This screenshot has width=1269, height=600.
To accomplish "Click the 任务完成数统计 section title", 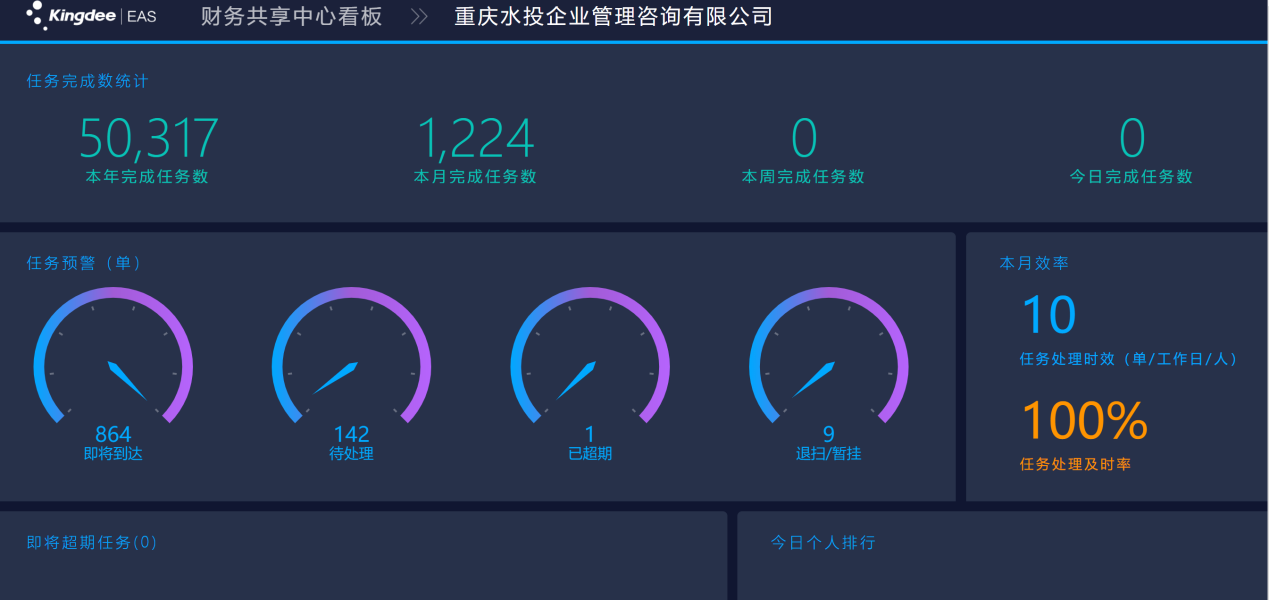I will tap(87, 82).
